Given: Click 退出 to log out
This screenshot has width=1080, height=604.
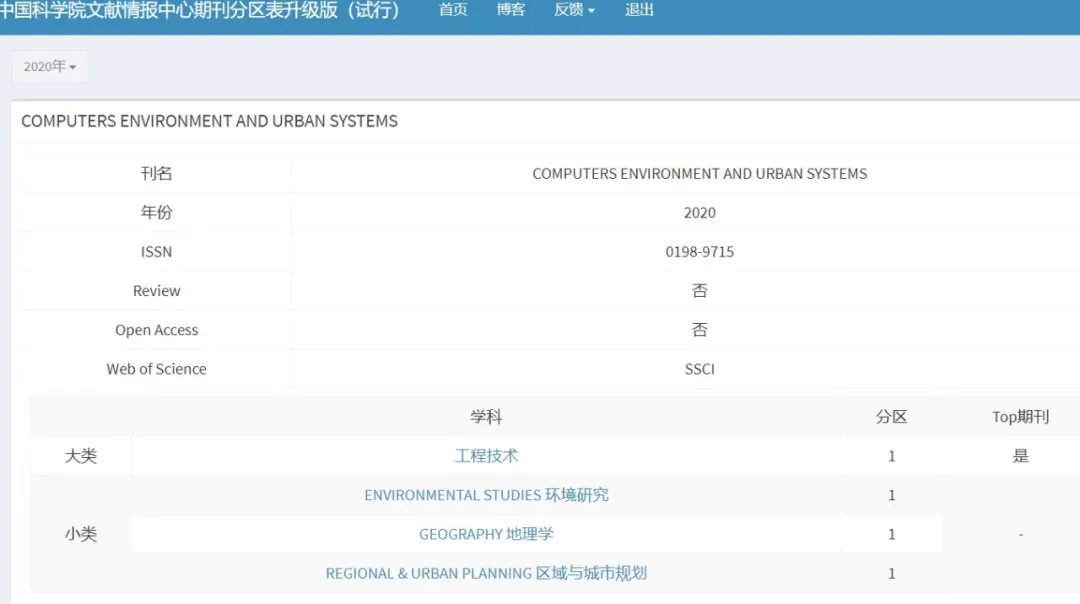Looking at the screenshot, I should [639, 10].
